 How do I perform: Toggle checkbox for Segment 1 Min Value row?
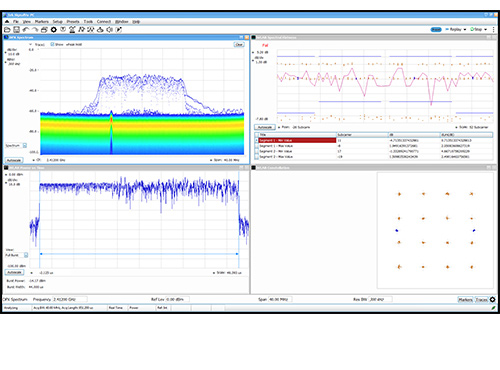[257, 140]
